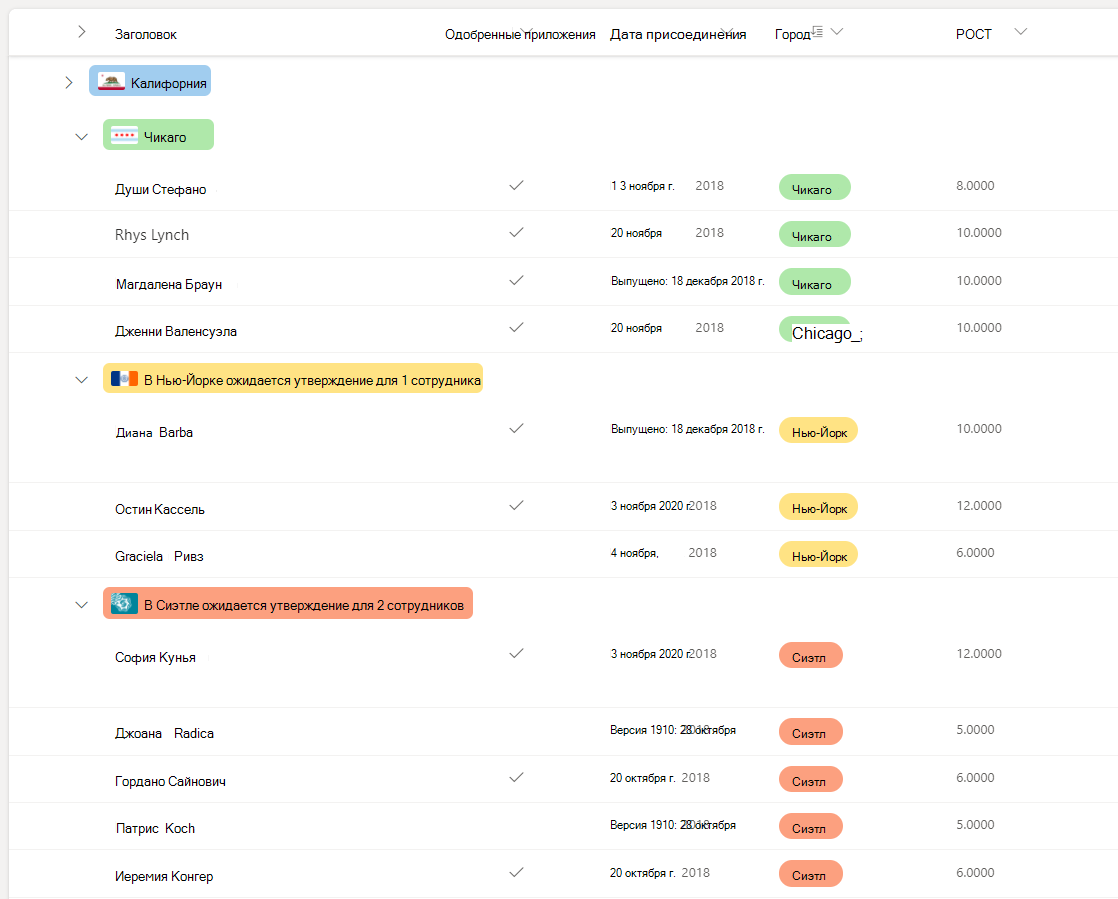Open the Rhys Lynch entry
The height and width of the screenshot is (899, 1118).
pyautogui.click(x=152, y=236)
